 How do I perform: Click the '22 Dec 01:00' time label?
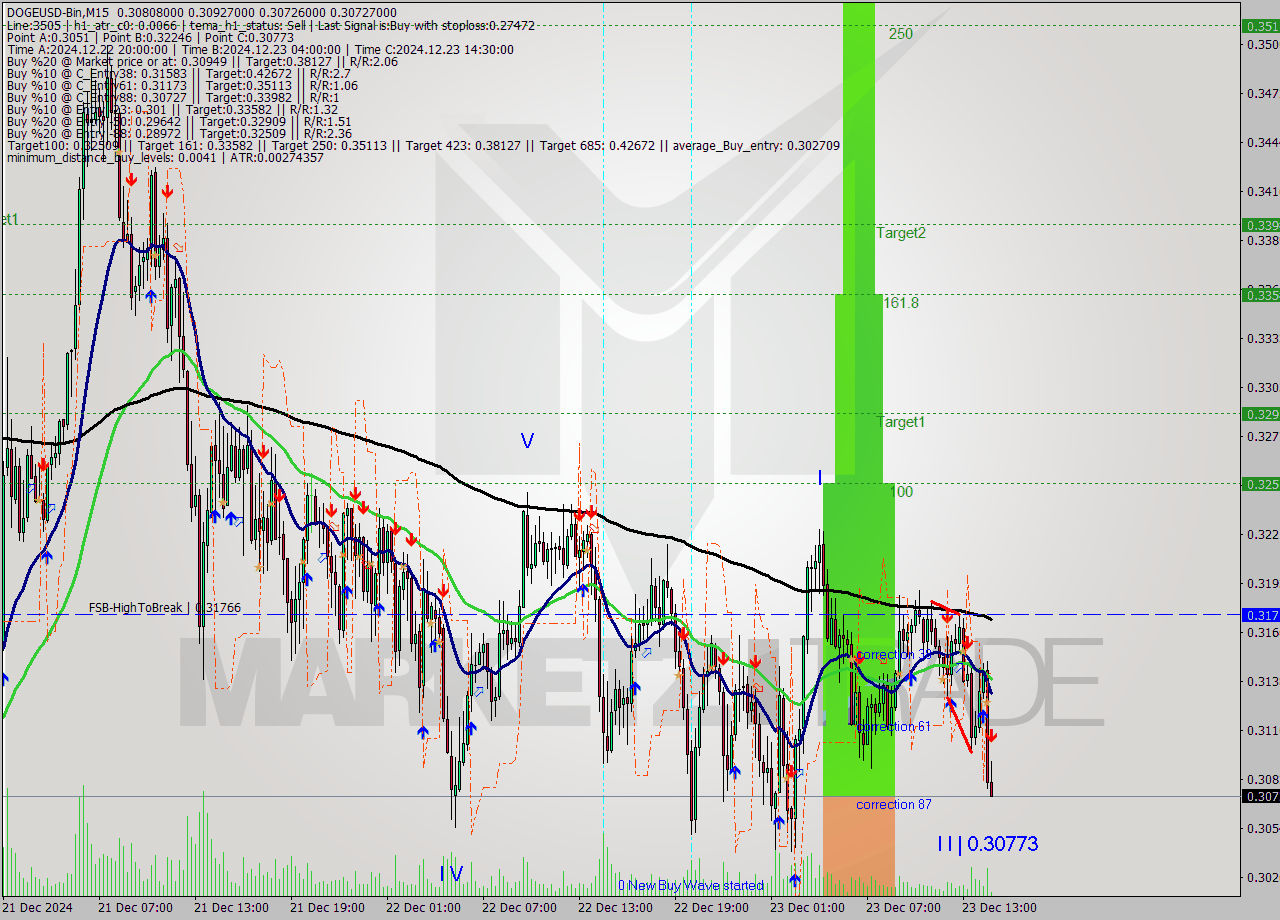(423, 908)
